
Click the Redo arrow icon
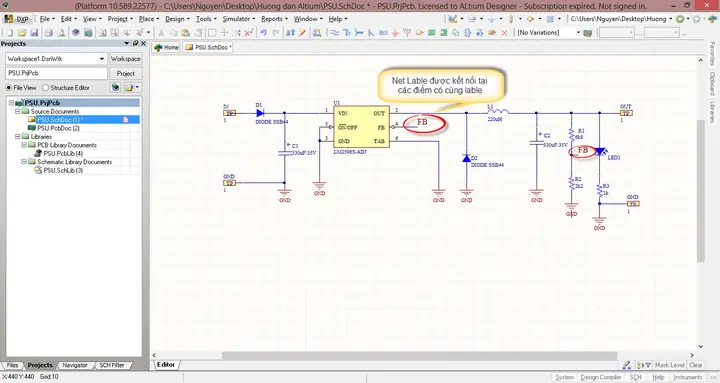pos(276,33)
